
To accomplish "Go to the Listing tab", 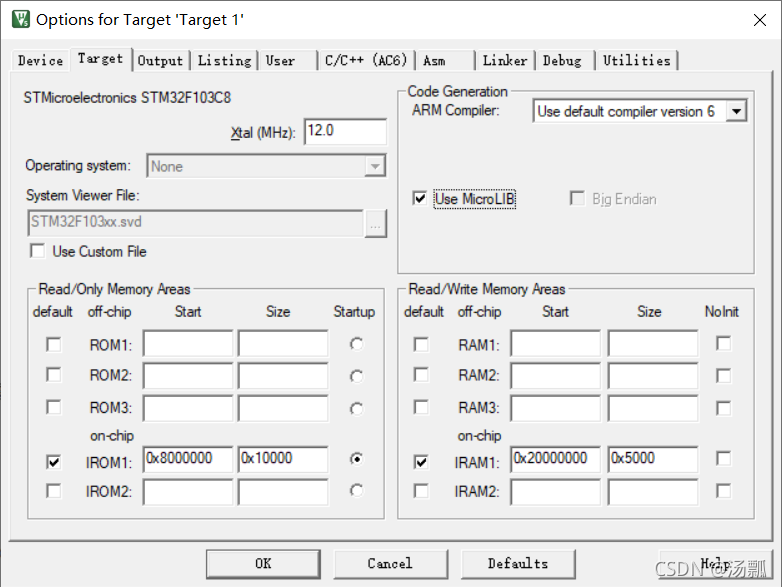I will [x=224, y=60].
